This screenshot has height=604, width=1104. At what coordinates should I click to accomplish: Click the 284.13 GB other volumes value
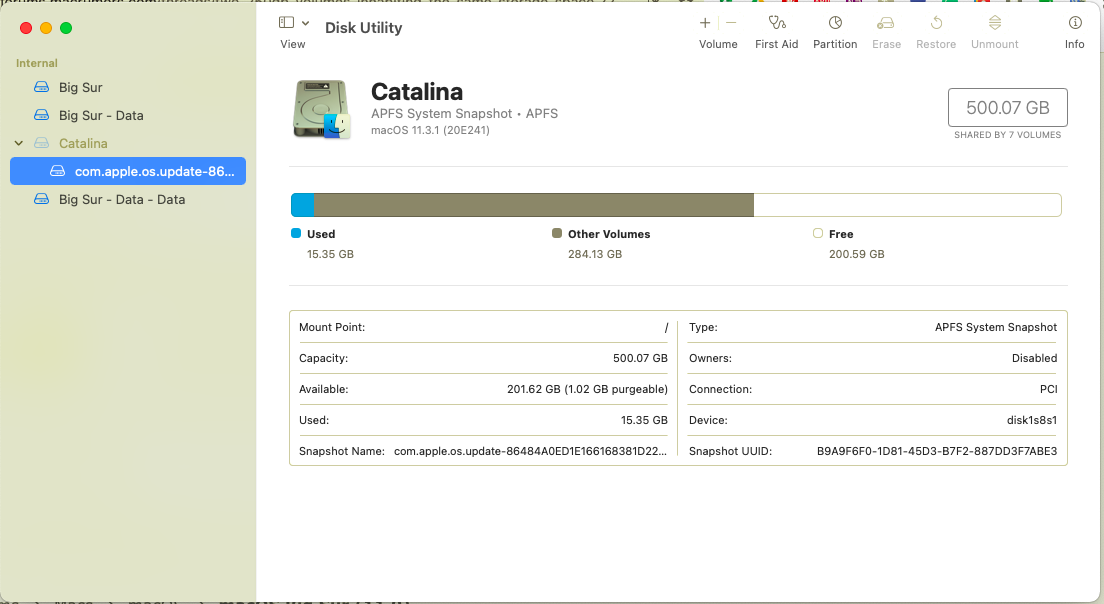pyautogui.click(x=595, y=254)
